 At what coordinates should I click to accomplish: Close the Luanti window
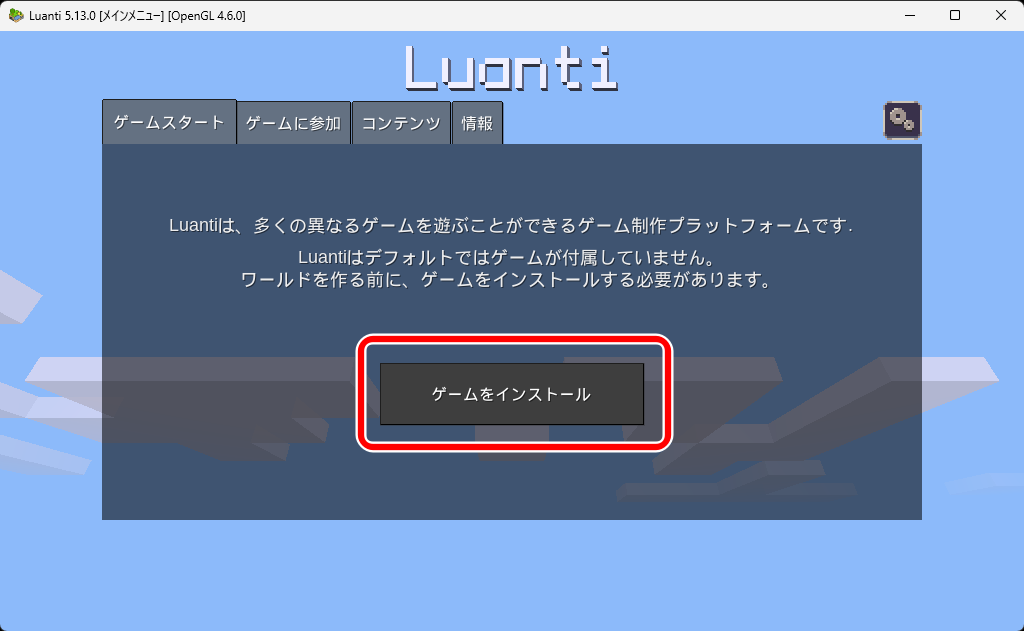click(1001, 16)
